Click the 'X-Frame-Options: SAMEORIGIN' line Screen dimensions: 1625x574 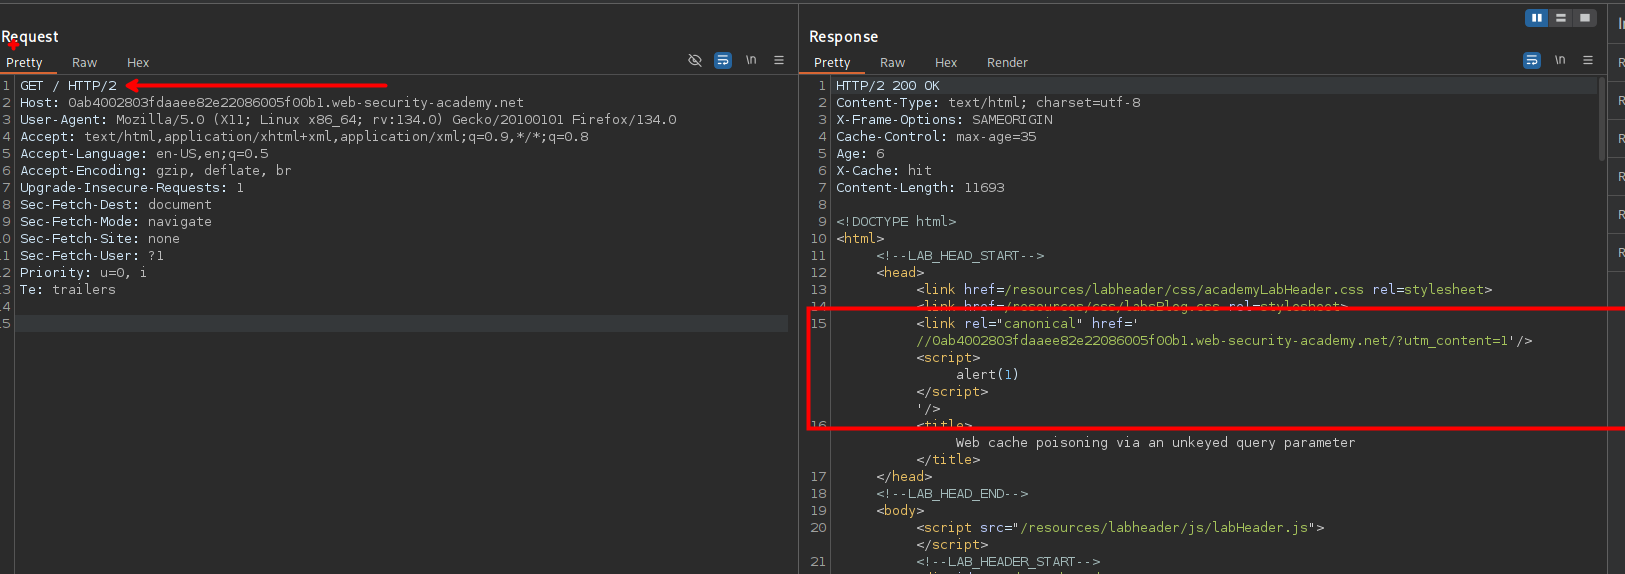pyautogui.click(x=944, y=120)
